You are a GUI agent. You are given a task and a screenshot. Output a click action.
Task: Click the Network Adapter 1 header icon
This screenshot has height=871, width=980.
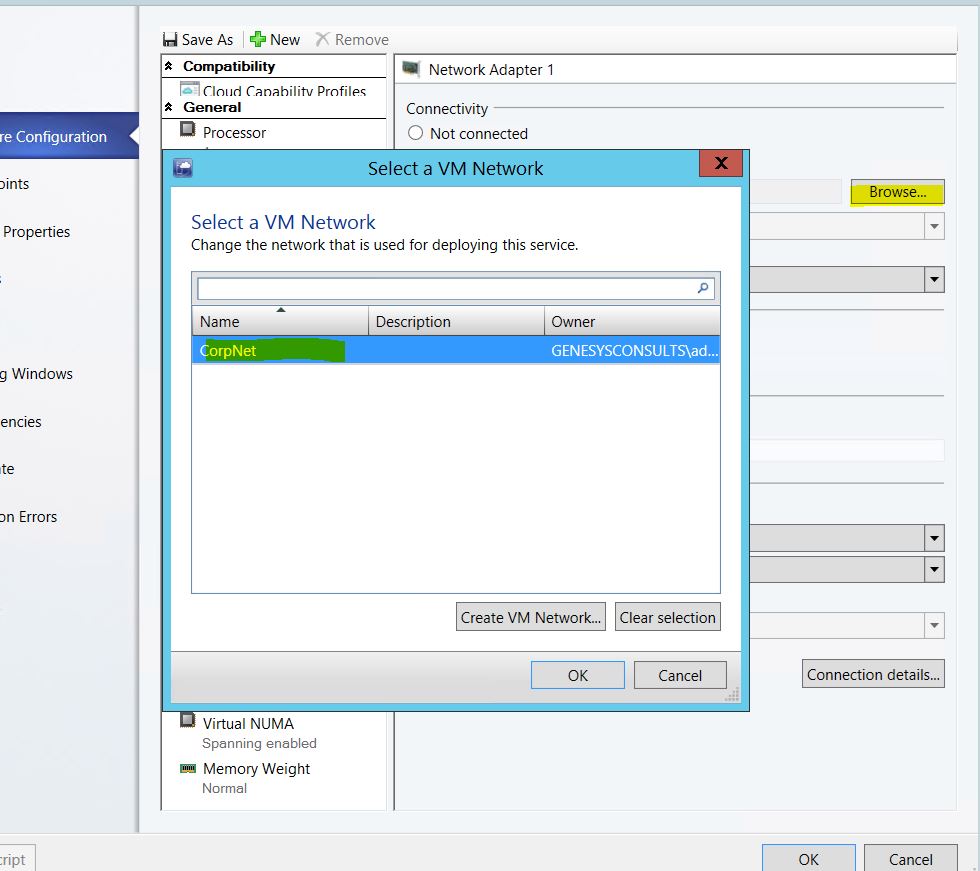coord(410,69)
